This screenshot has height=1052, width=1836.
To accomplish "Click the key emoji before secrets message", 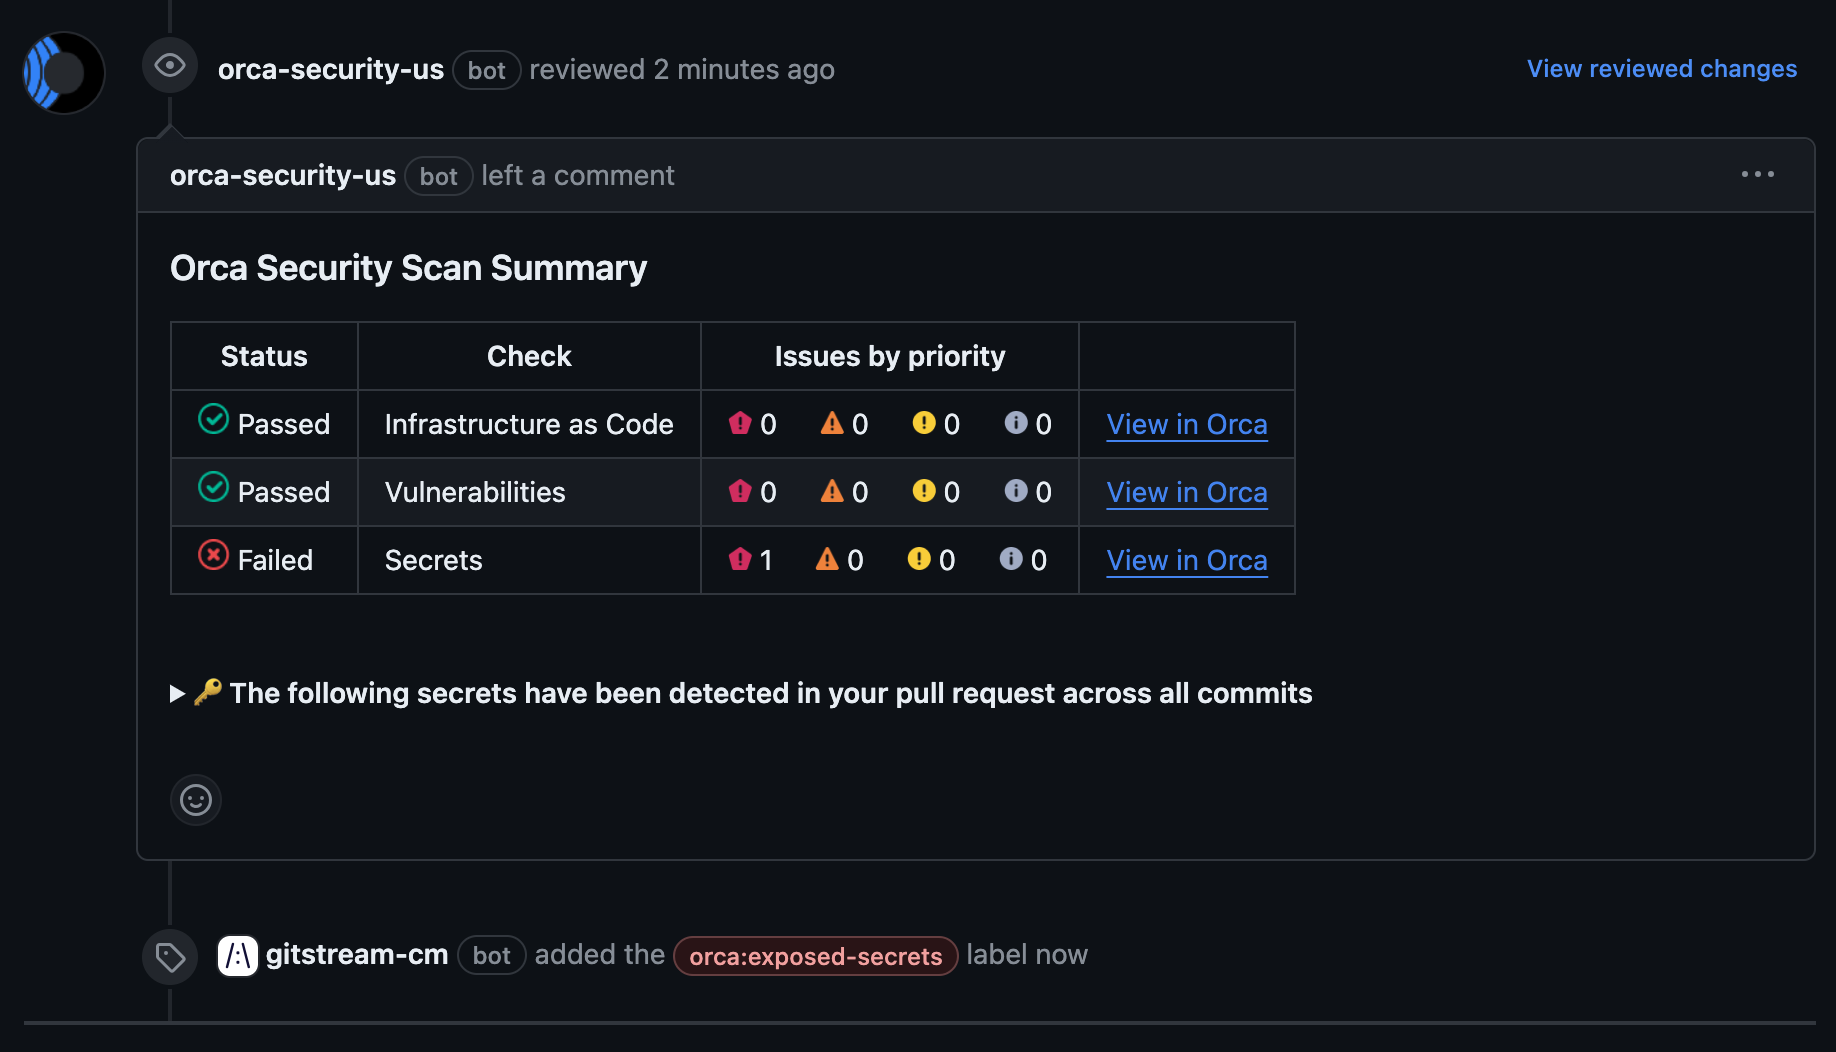I will [x=206, y=692].
